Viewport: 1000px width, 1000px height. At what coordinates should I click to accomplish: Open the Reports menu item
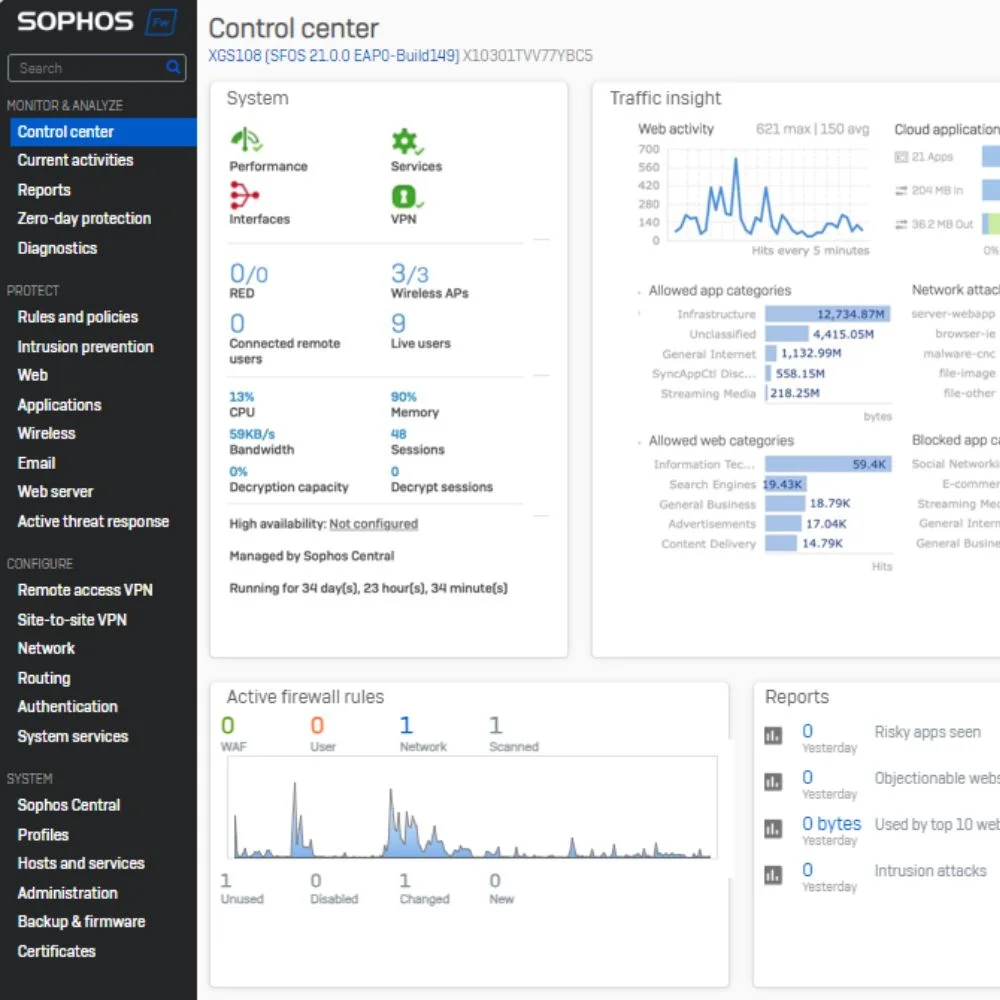pyautogui.click(x=44, y=190)
